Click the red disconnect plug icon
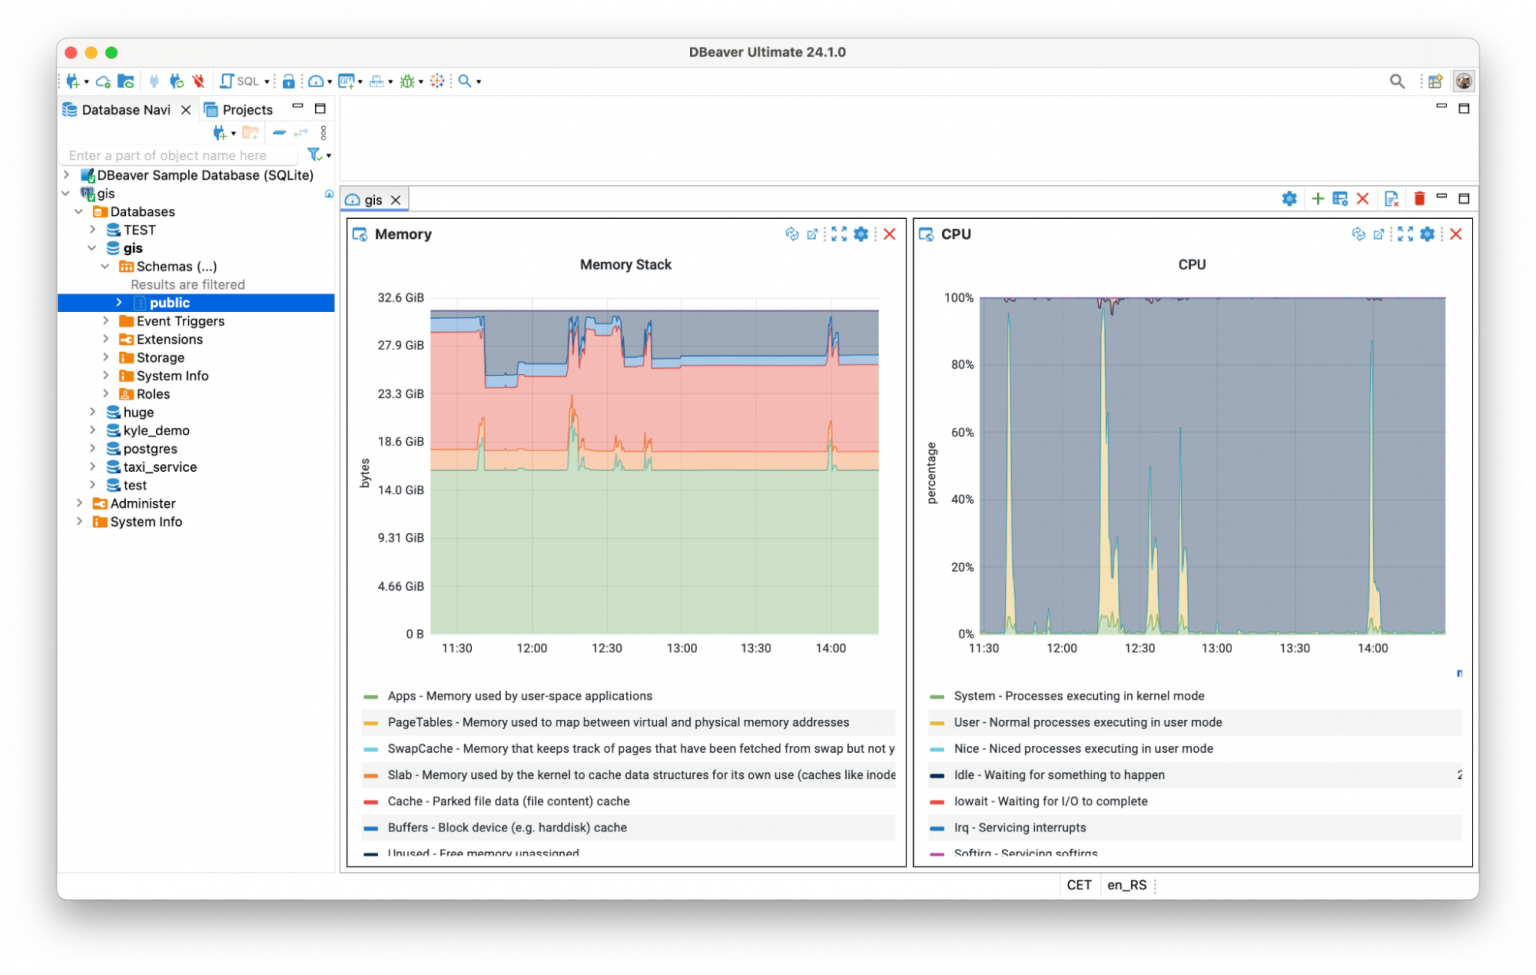Screen dimensions: 1536x975 tap(198, 81)
